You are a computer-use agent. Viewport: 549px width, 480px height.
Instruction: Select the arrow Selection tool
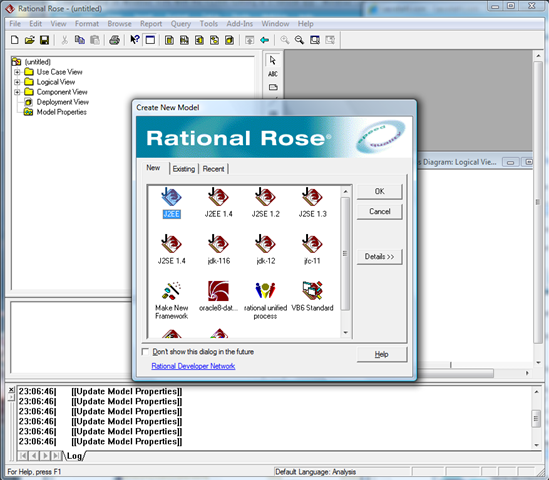point(273,60)
